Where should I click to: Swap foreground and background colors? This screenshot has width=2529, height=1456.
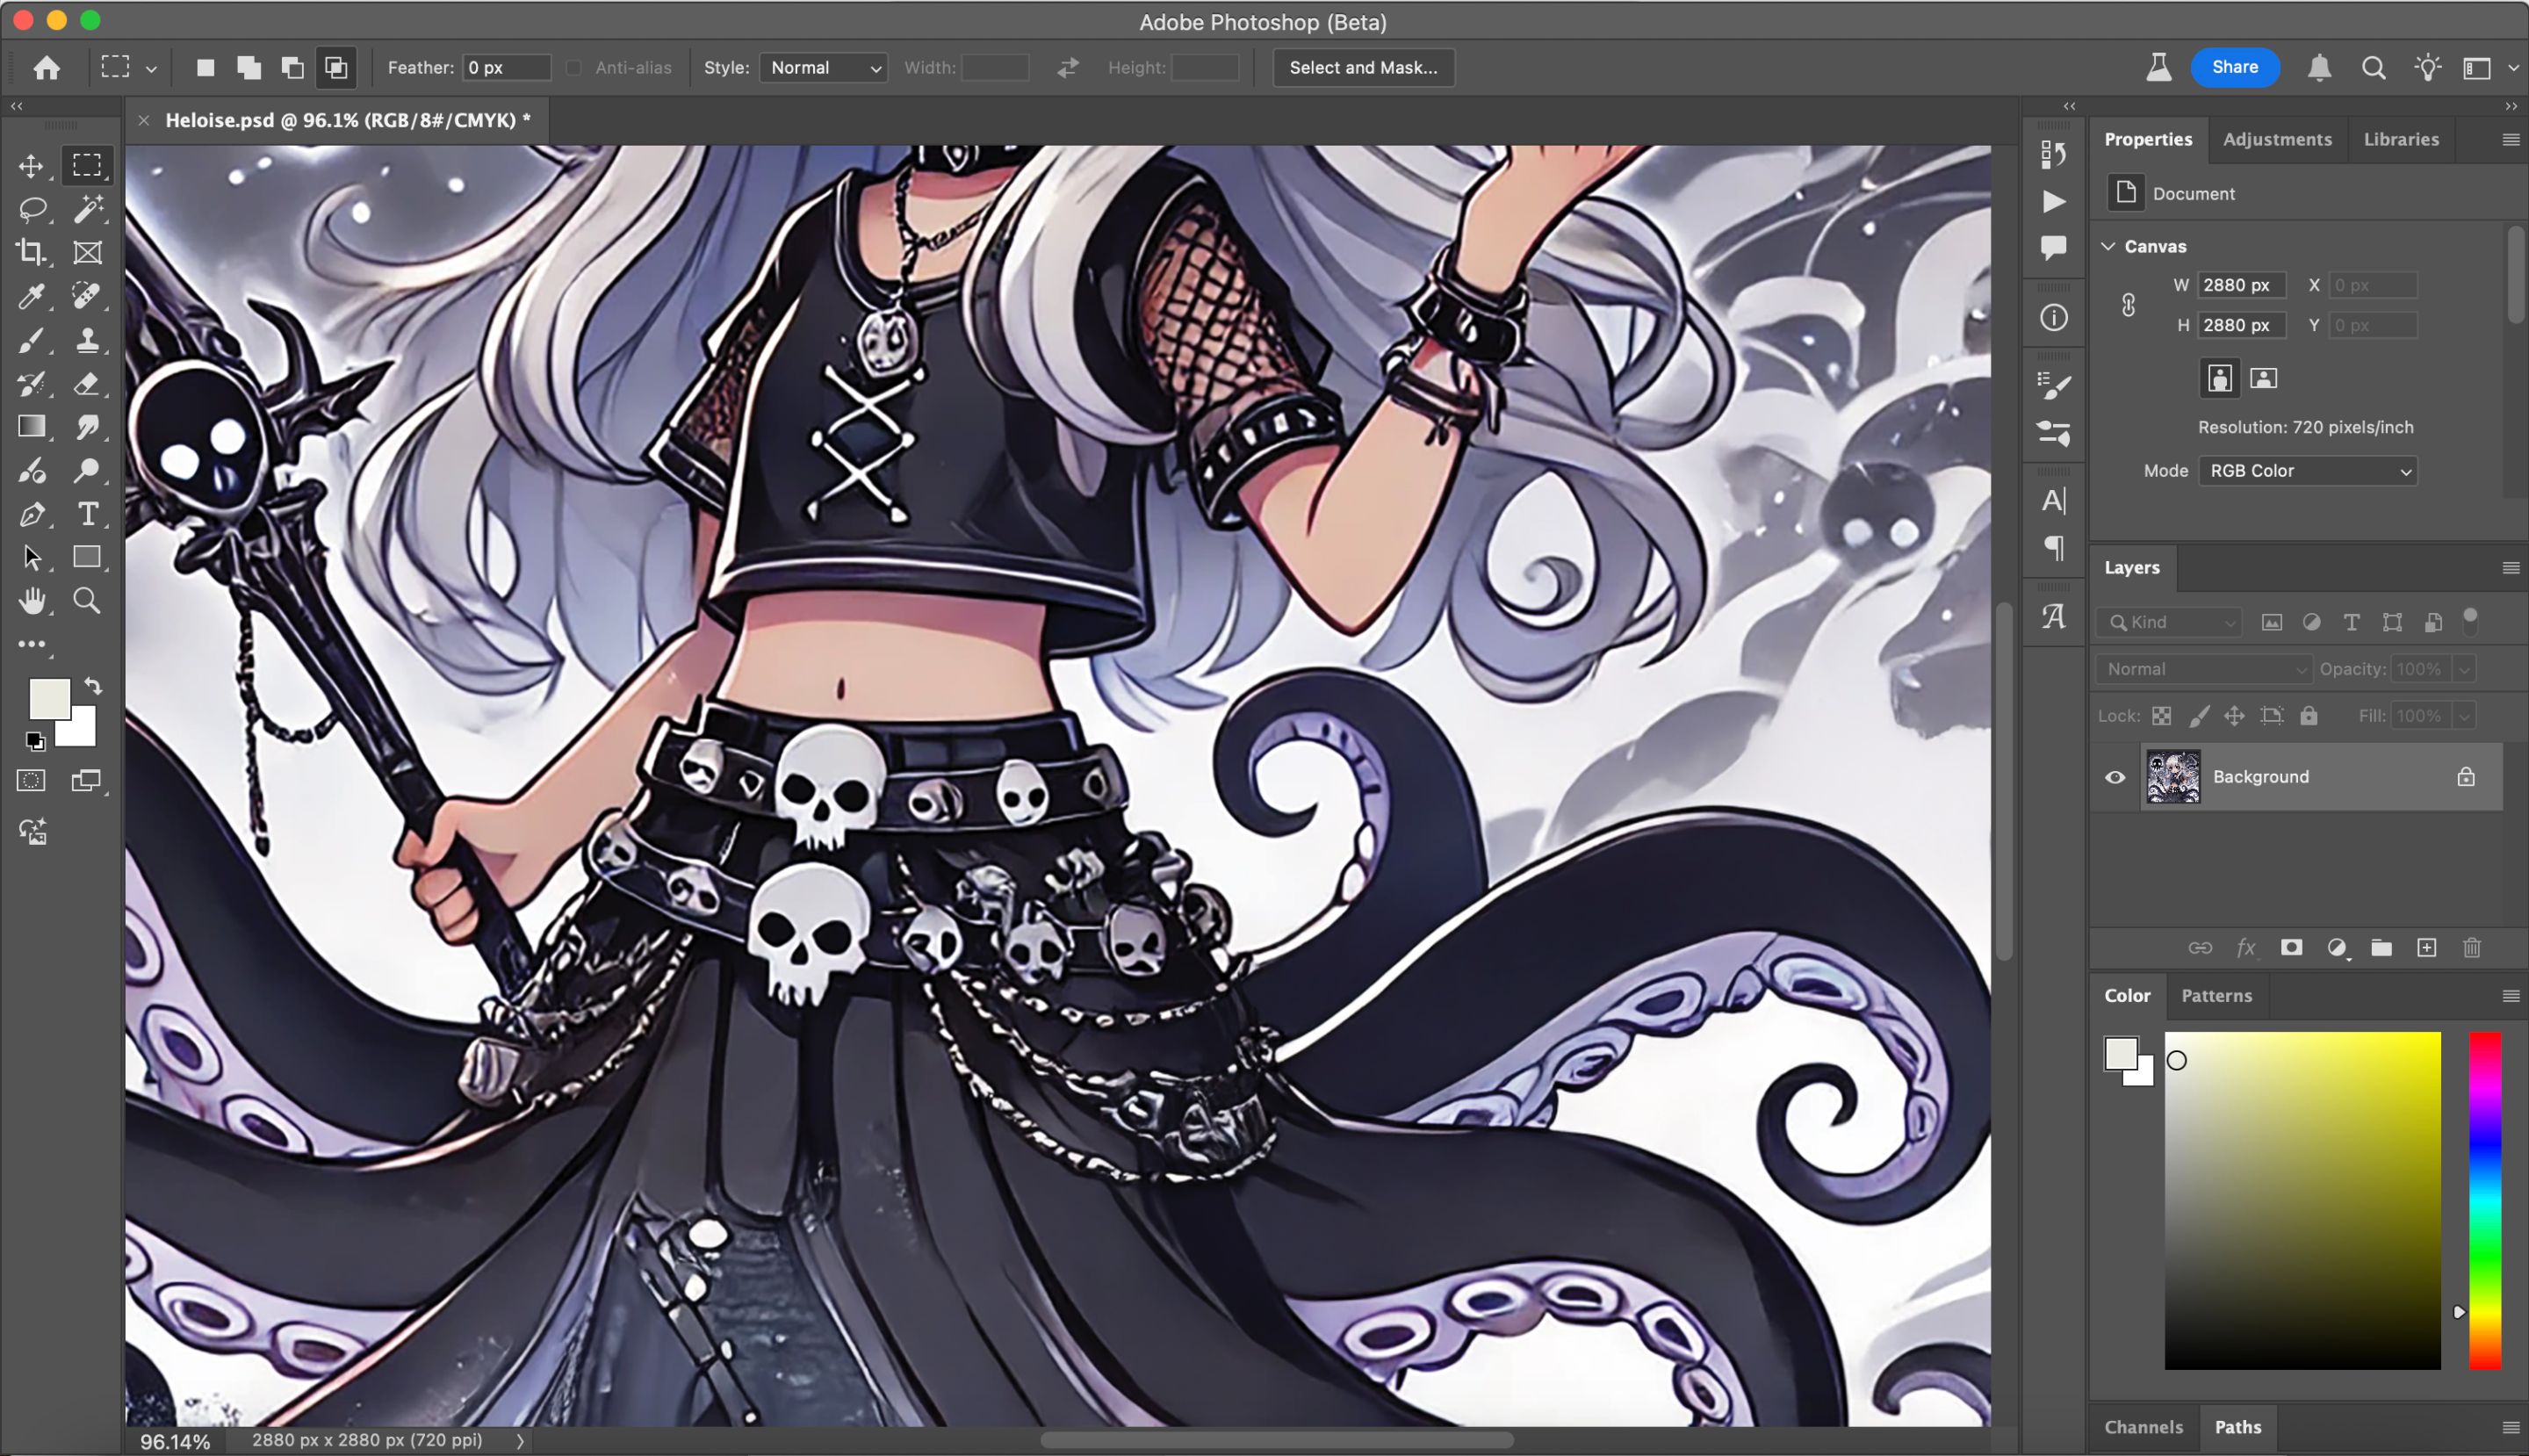pyautogui.click(x=94, y=686)
